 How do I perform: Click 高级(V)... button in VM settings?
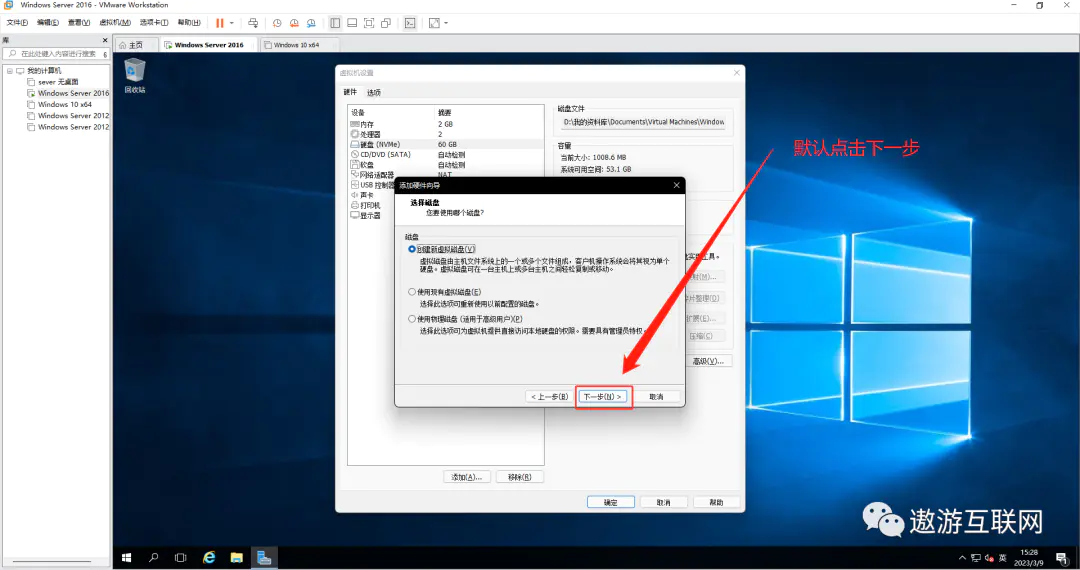(709, 361)
